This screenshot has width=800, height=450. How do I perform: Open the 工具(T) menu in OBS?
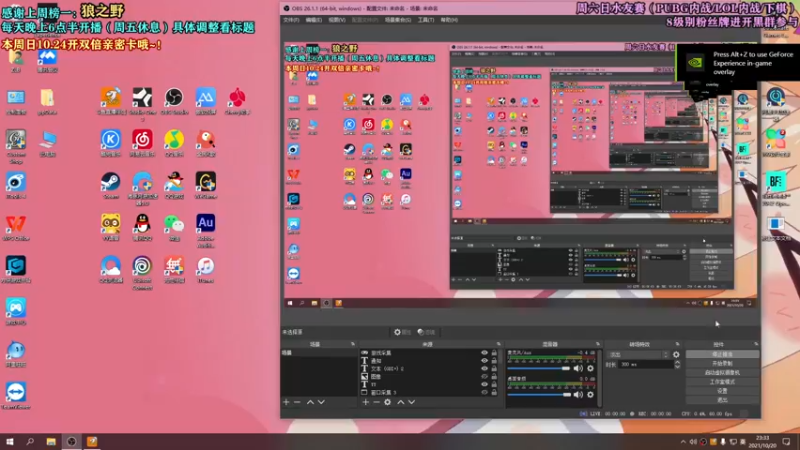point(426,20)
